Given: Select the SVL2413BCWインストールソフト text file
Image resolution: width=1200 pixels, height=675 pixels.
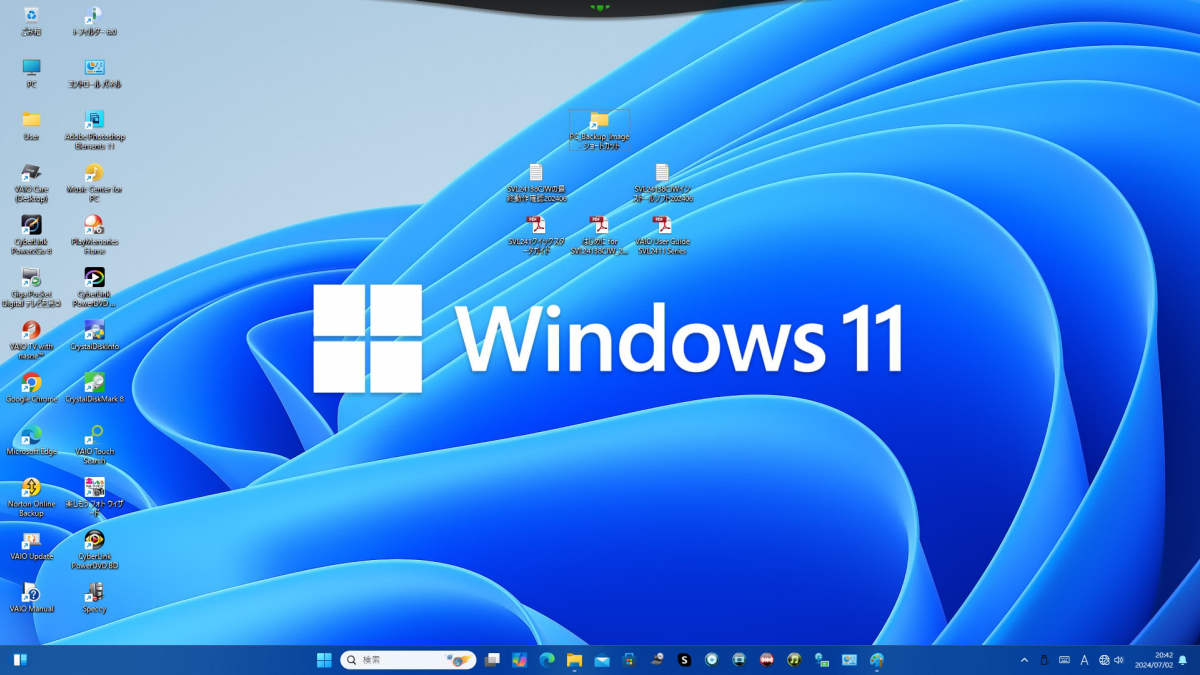Looking at the screenshot, I should 662,183.
